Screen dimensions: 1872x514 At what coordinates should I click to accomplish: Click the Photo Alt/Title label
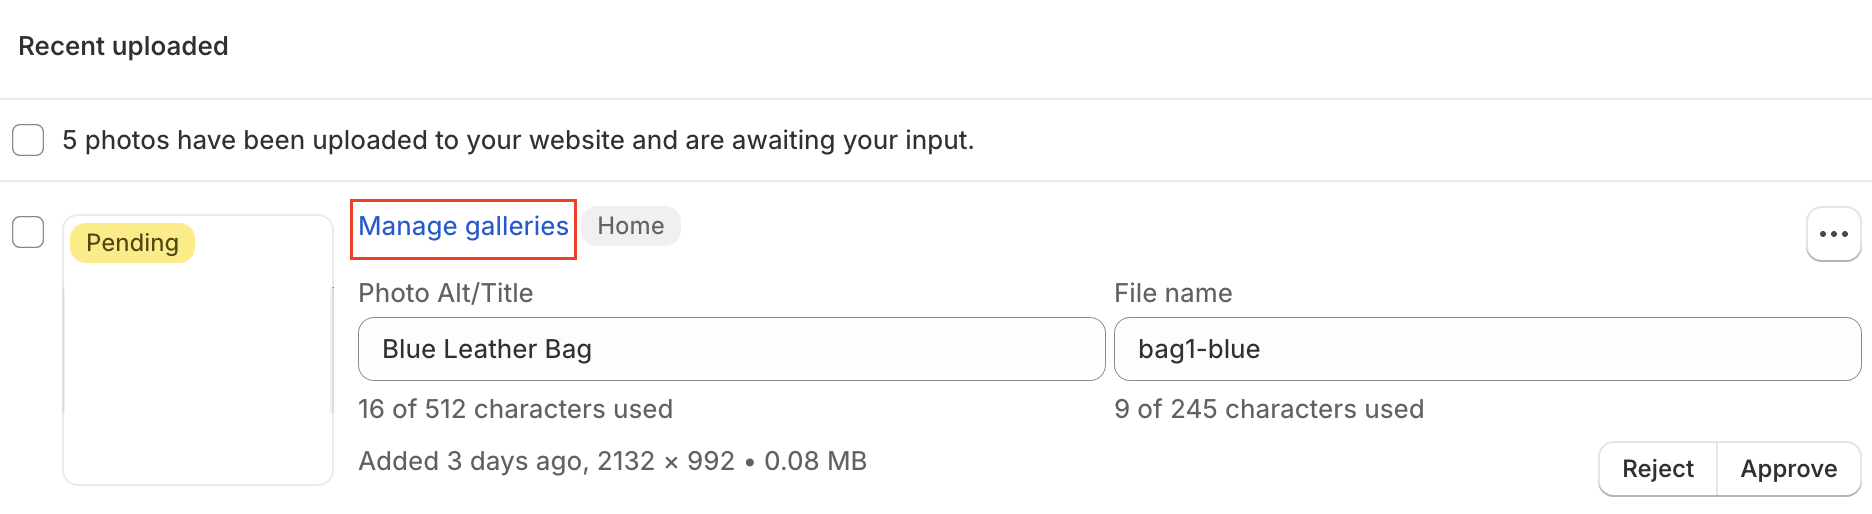pos(445,293)
